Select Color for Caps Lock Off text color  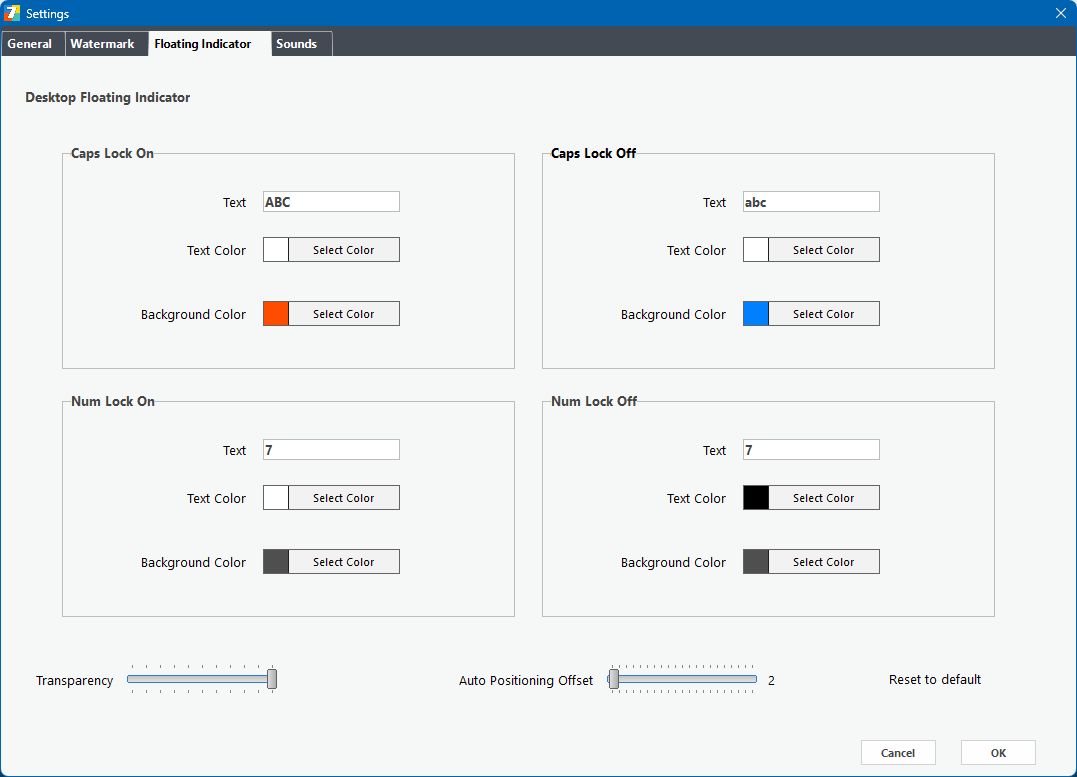(x=824, y=250)
